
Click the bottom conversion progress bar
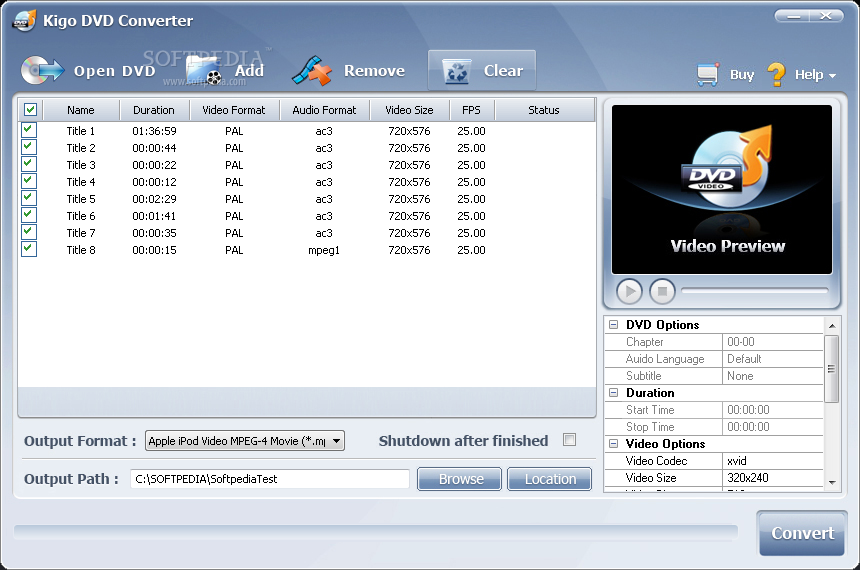pos(376,532)
